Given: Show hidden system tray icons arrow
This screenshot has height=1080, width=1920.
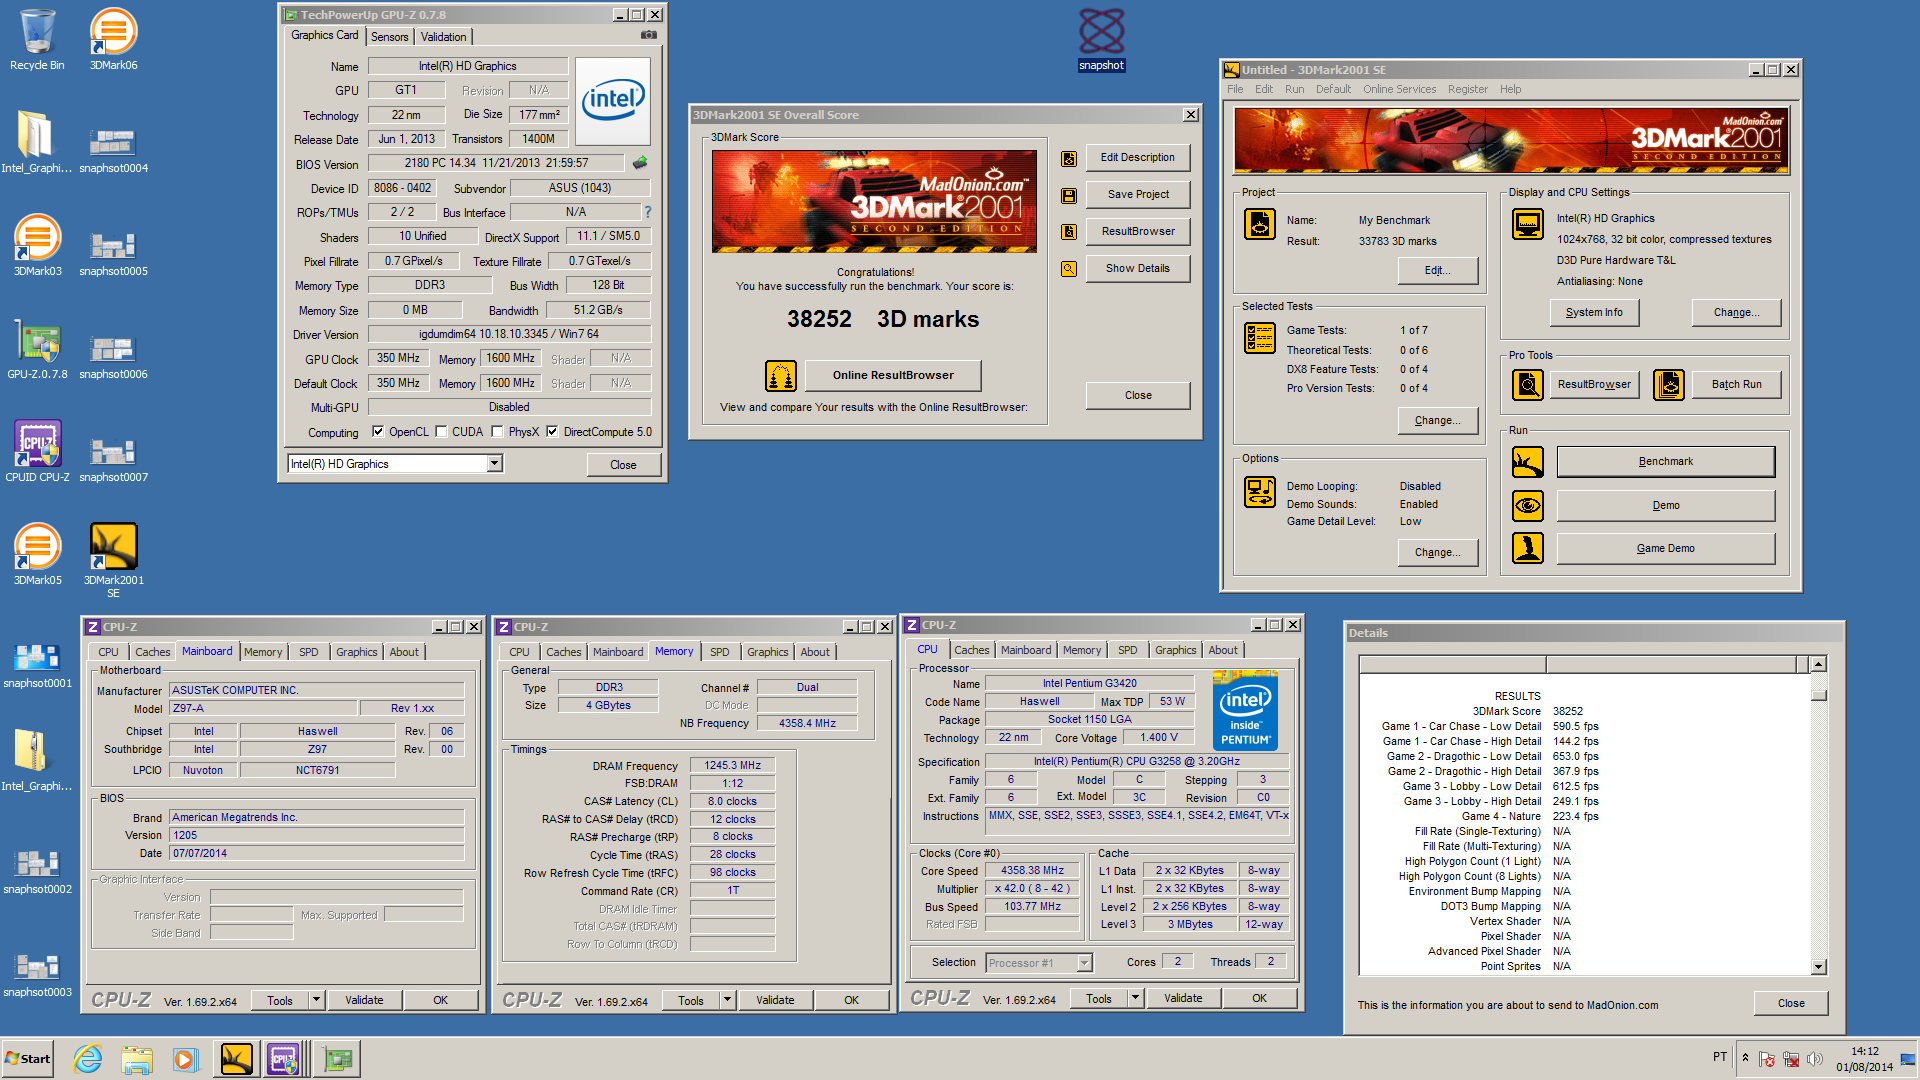Looking at the screenshot, I should (1745, 1058).
